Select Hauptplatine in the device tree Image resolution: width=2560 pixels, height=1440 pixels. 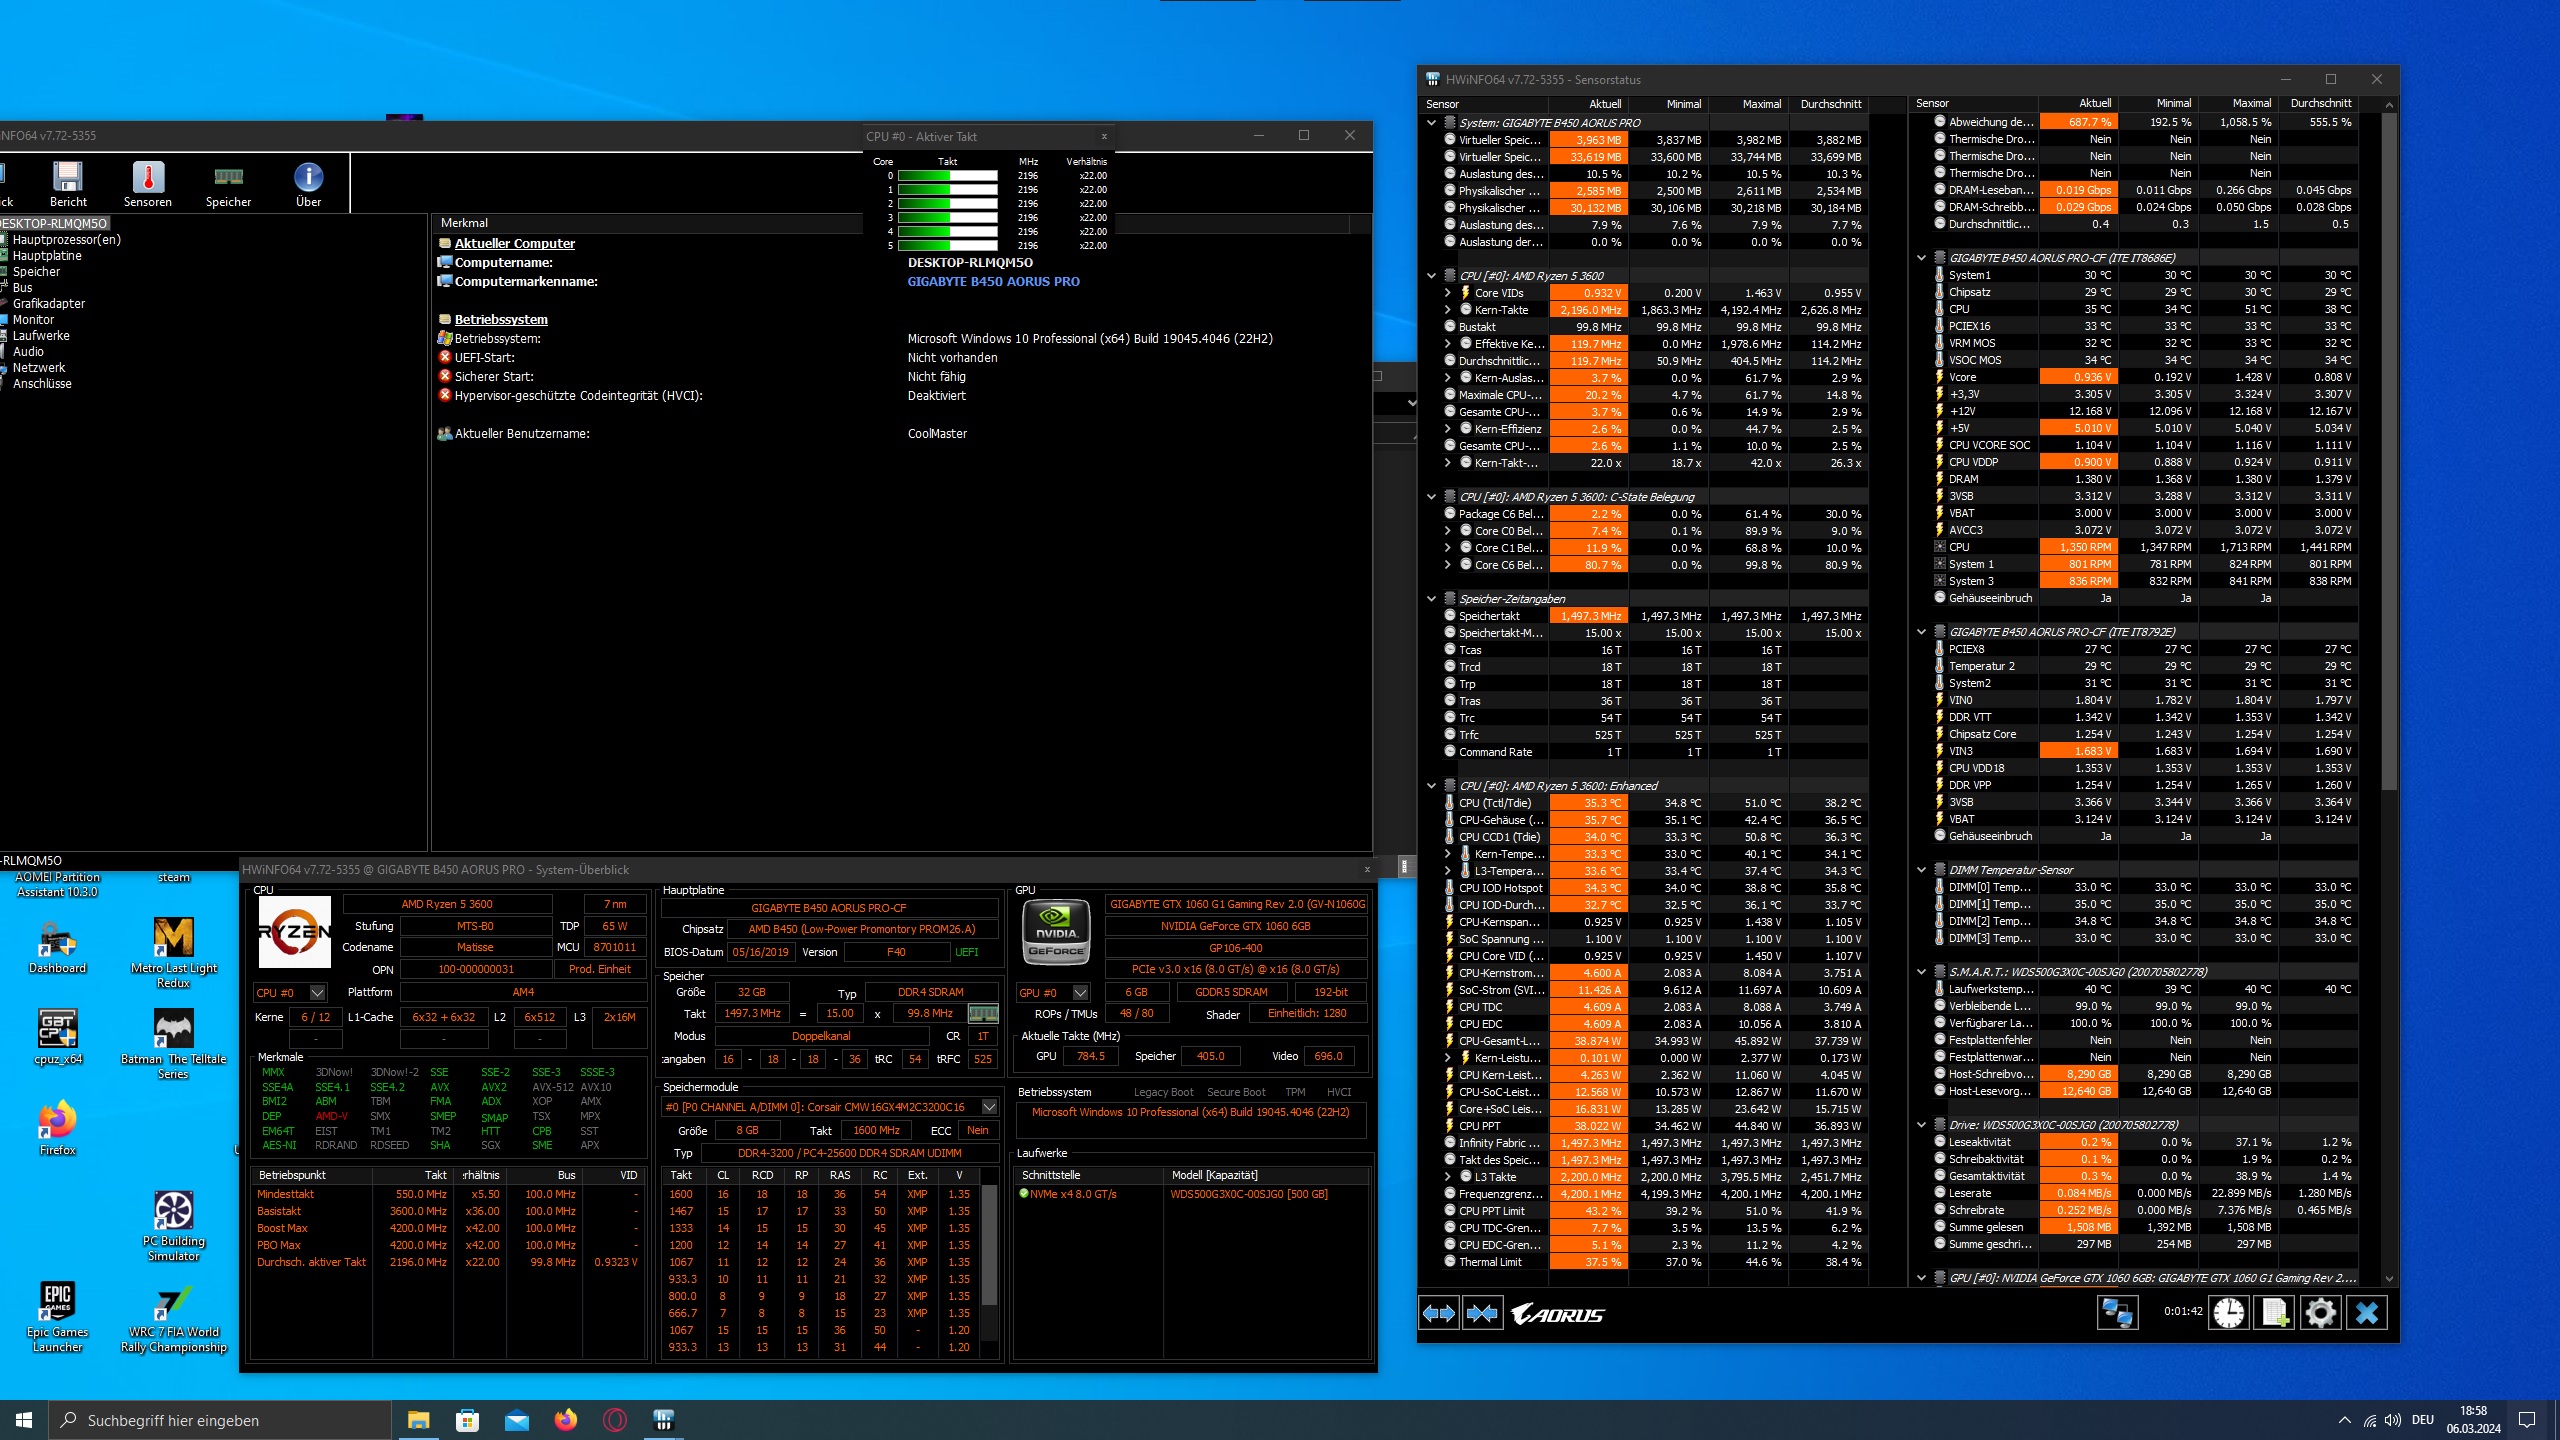[47, 256]
